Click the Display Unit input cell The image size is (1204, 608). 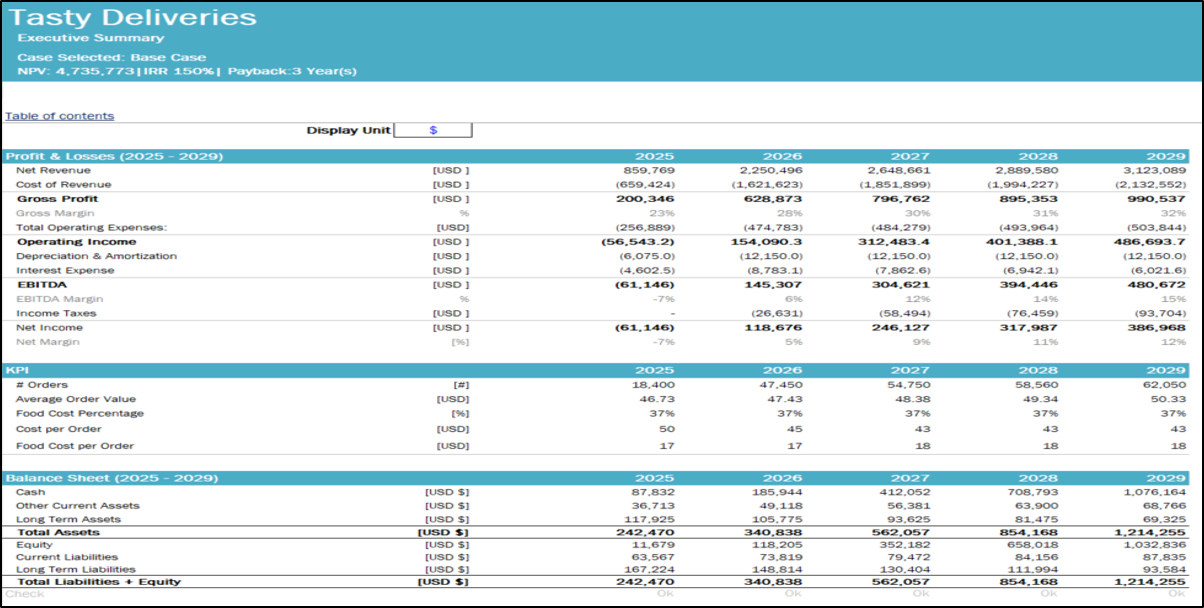[433, 131]
